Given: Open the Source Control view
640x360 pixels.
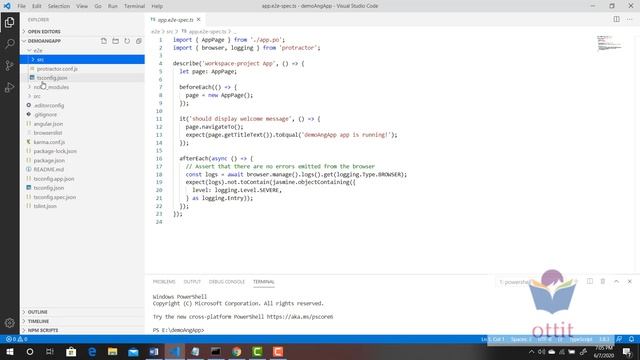Looking at the screenshot, I should (9, 65).
